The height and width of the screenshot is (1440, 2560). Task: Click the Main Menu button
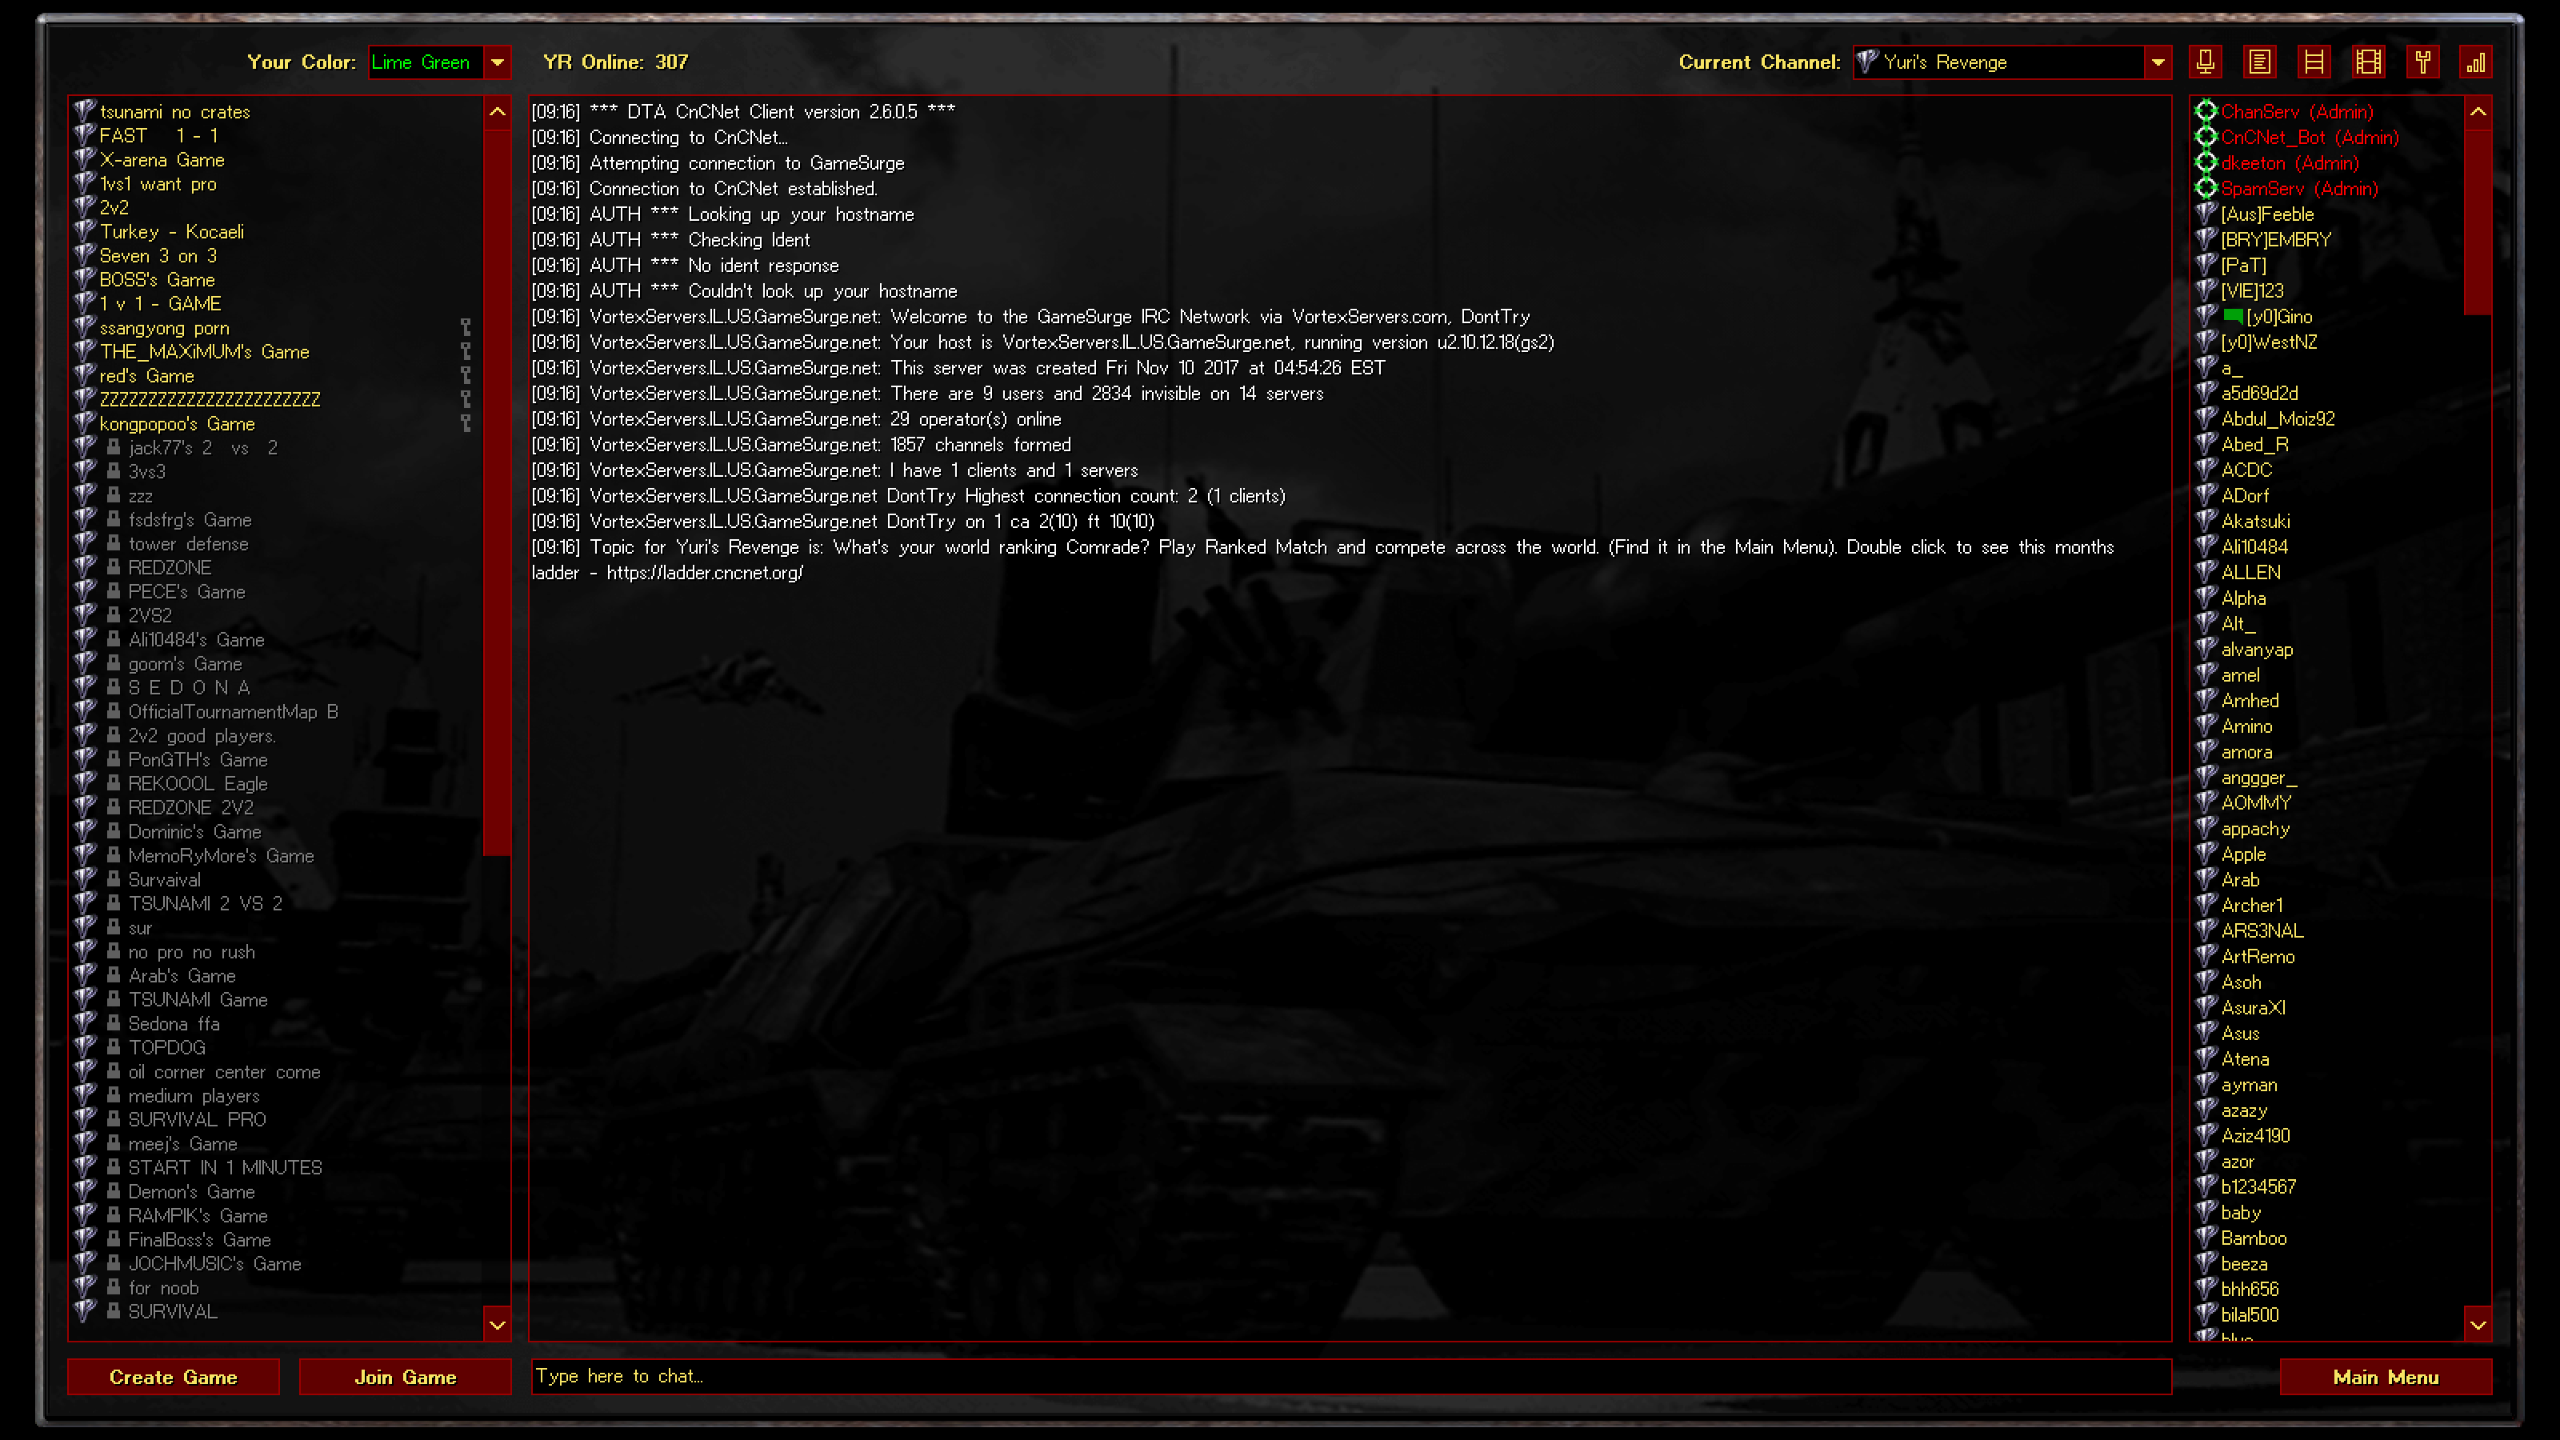(x=2386, y=1375)
